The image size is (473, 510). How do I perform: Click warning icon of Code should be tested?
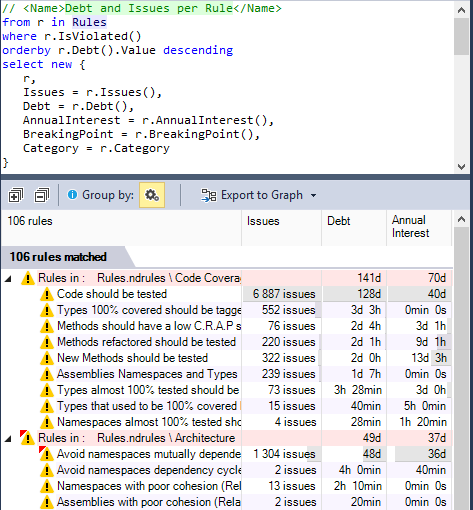pyautogui.click(x=47, y=294)
